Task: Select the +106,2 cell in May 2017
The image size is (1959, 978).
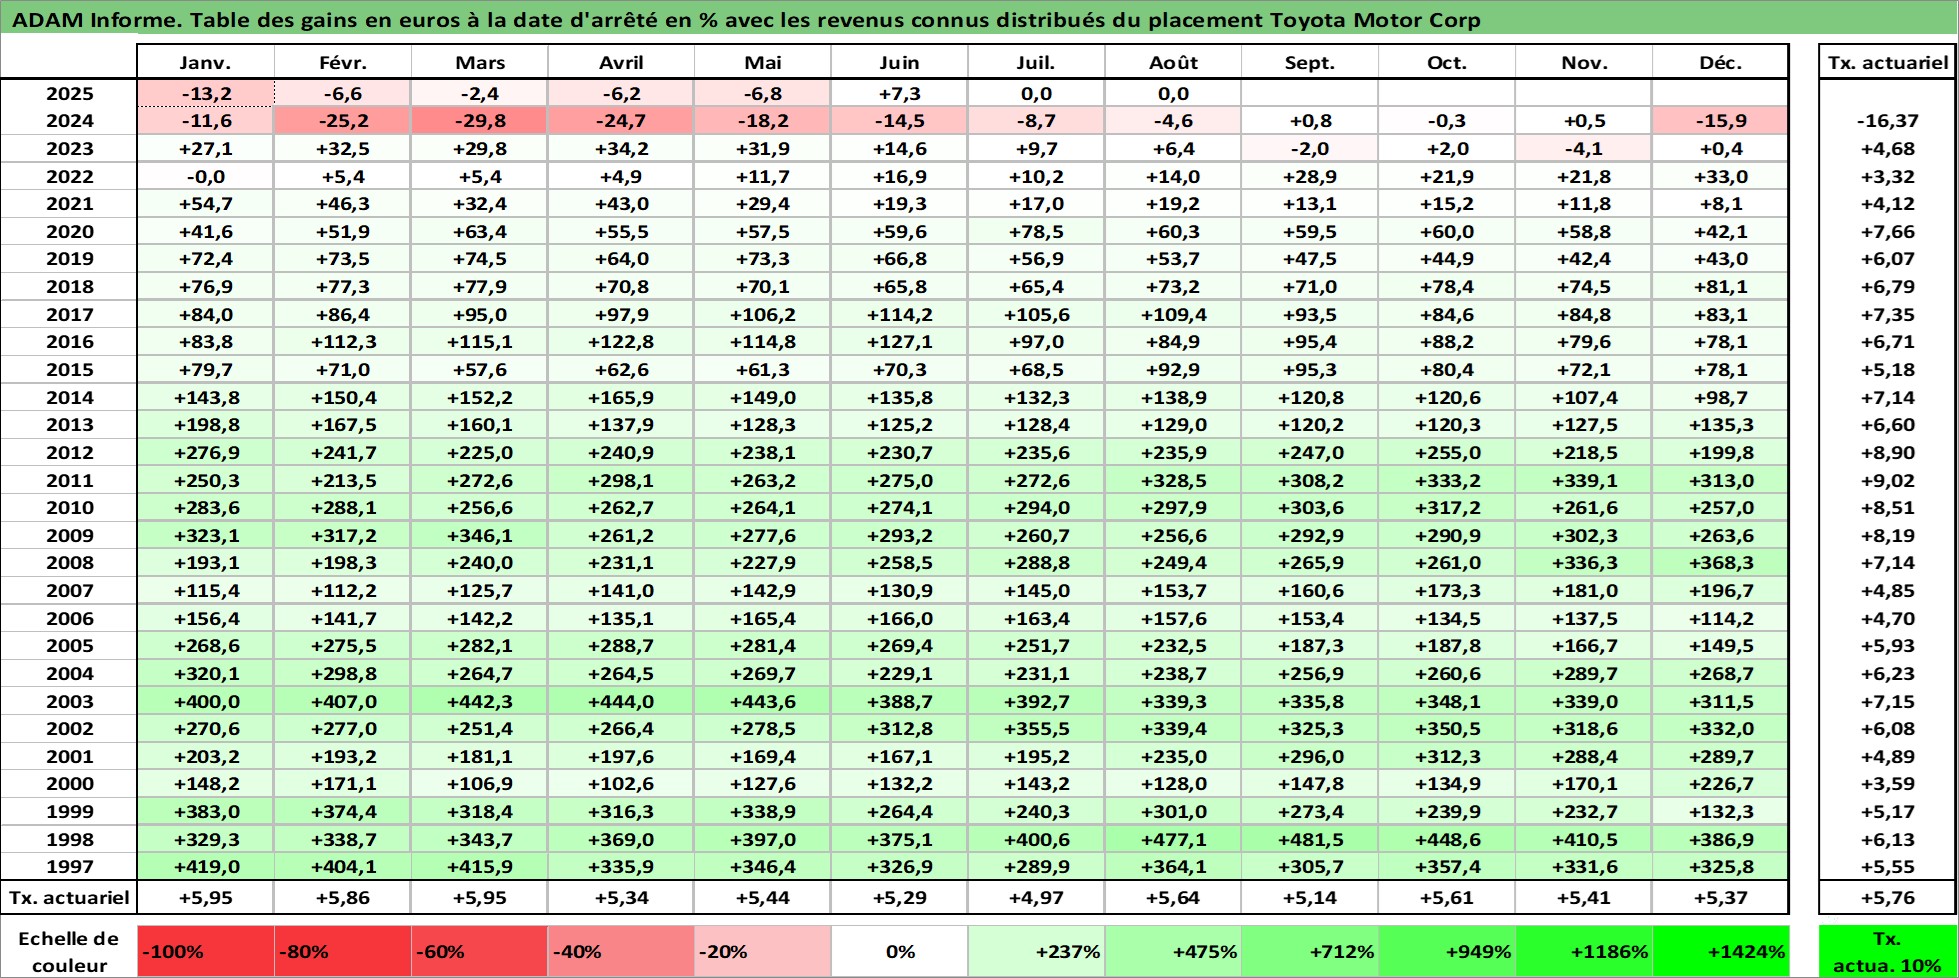Action: [x=762, y=314]
